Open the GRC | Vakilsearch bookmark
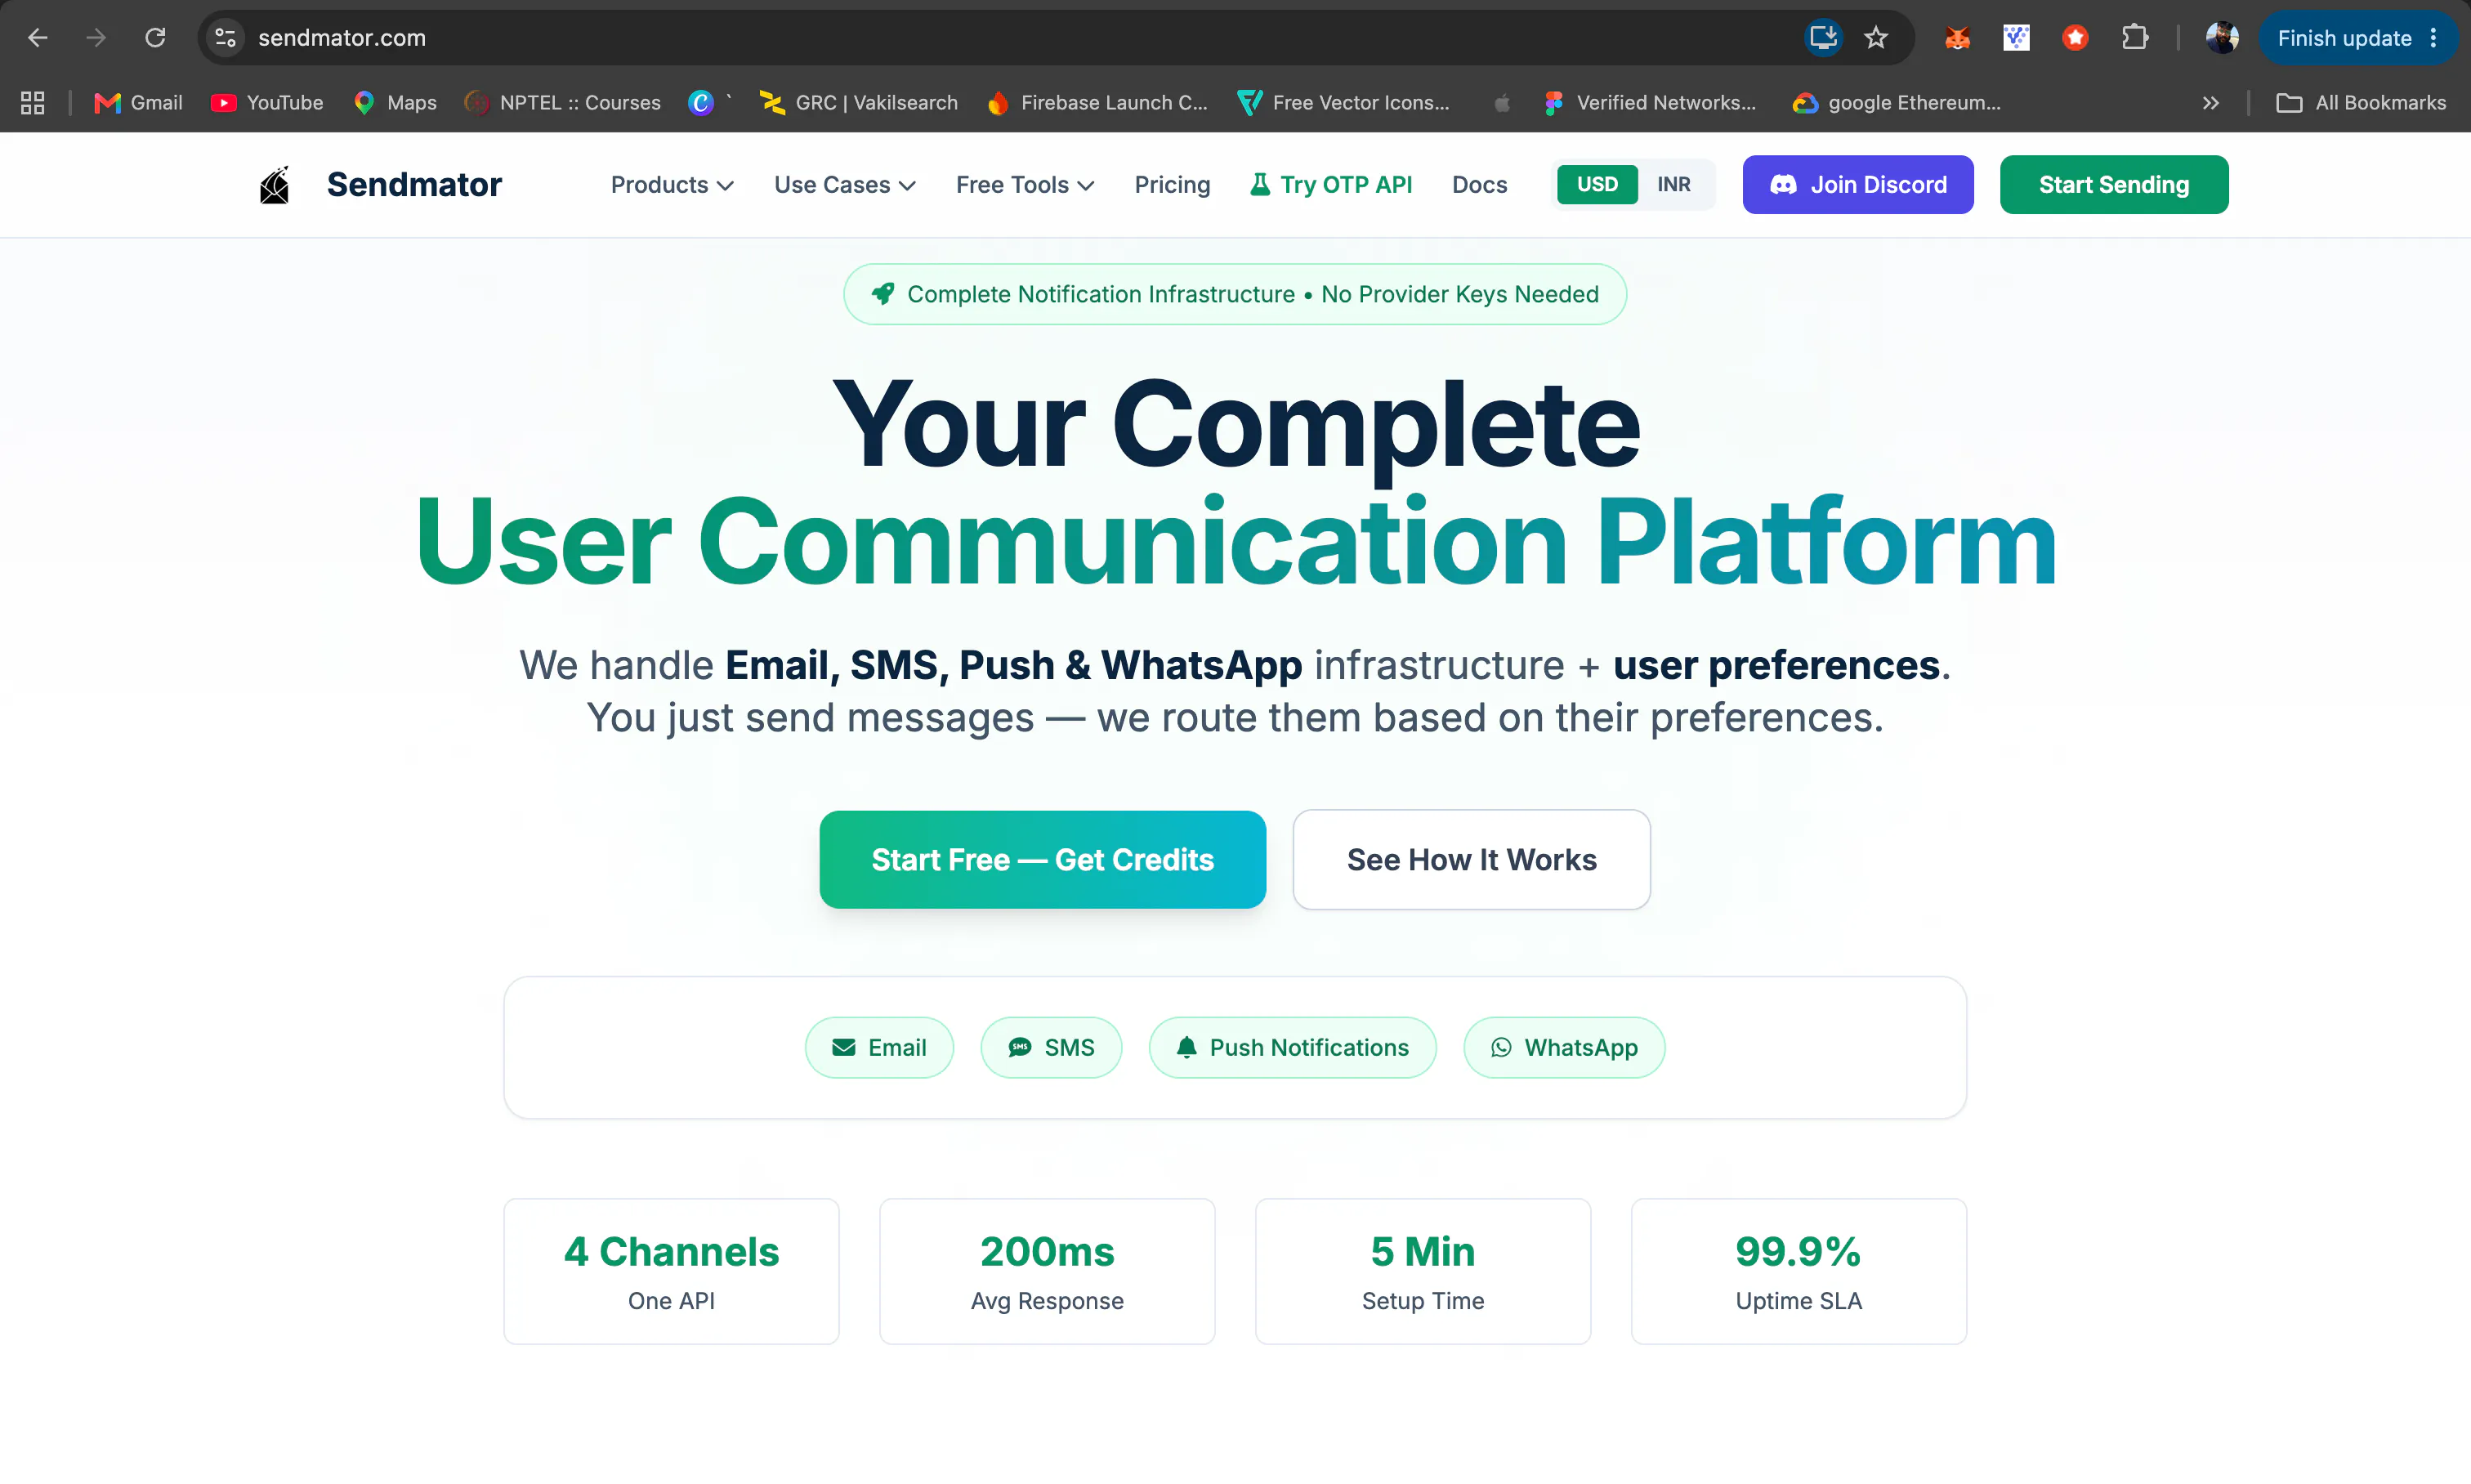2471x1484 pixels. (x=858, y=102)
